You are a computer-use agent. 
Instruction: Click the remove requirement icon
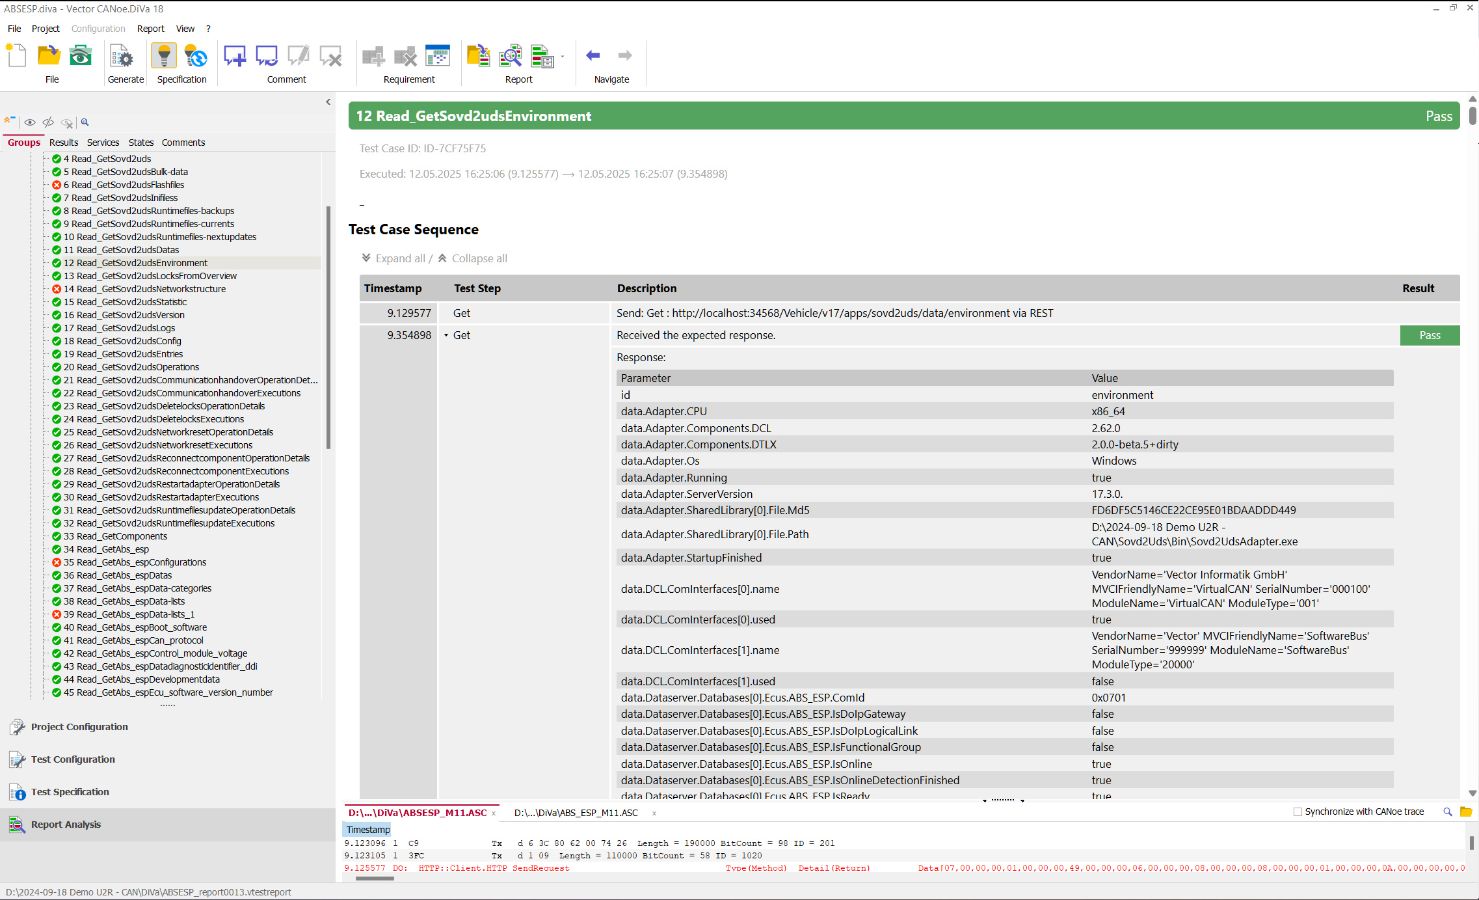405,56
